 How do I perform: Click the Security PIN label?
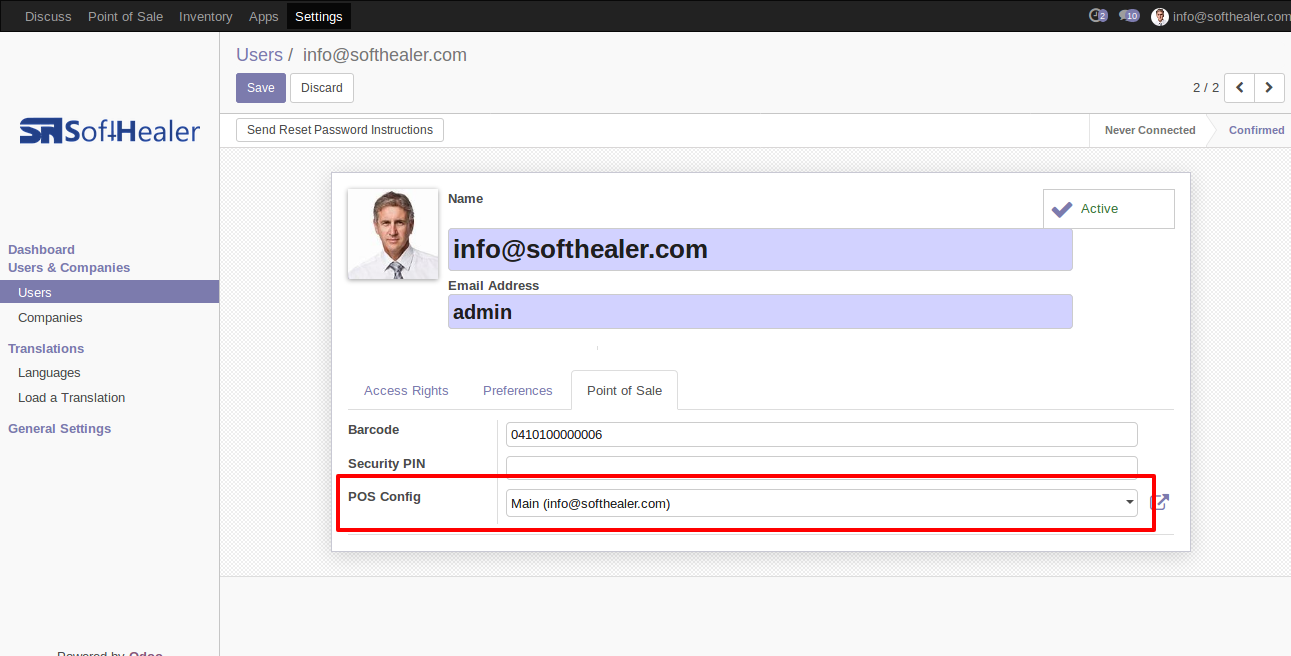[387, 464]
